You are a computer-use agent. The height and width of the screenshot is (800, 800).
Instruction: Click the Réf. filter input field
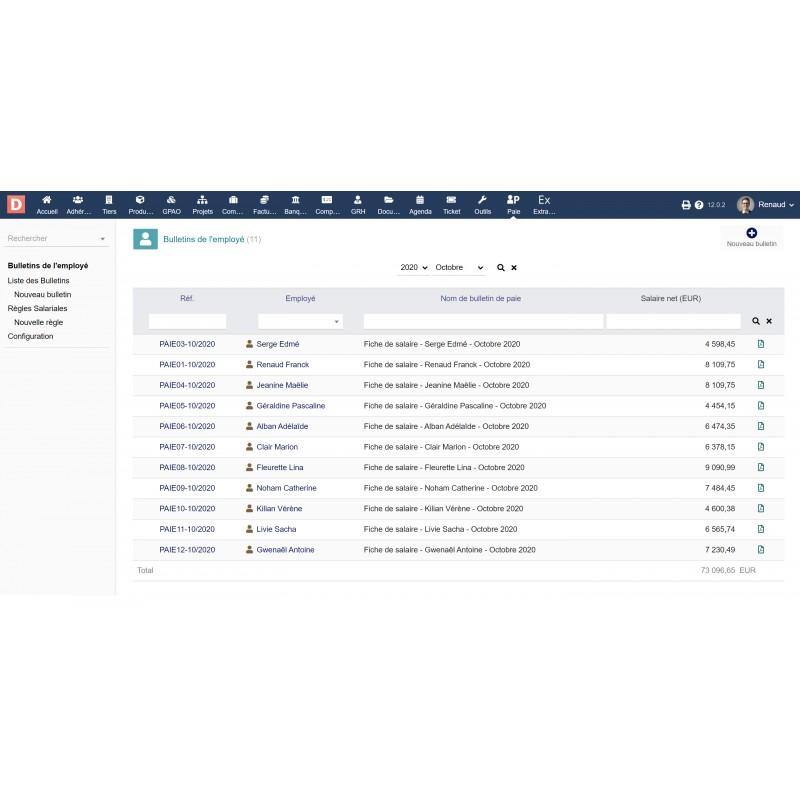click(187, 322)
